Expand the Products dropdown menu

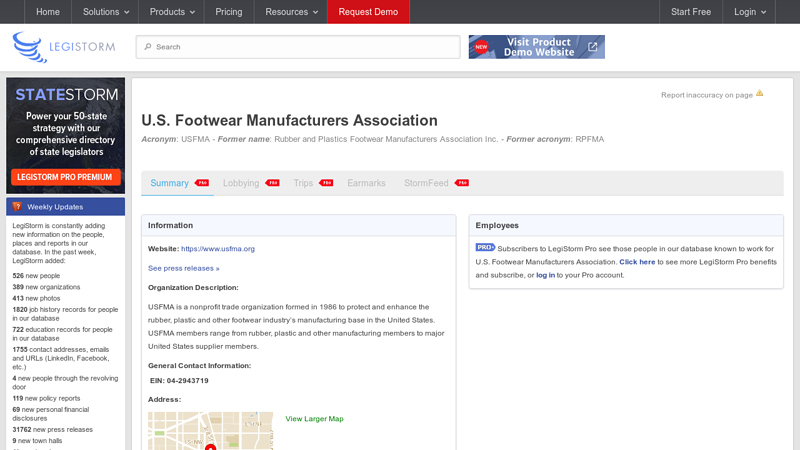(x=172, y=12)
